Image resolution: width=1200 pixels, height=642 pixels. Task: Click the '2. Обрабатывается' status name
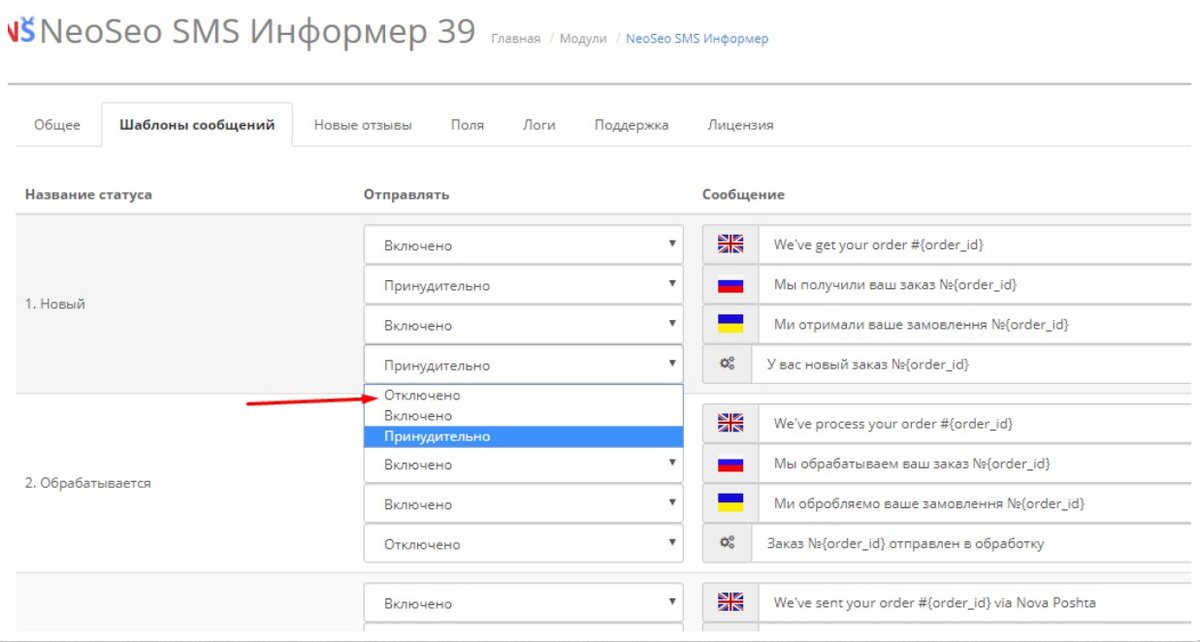point(88,483)
